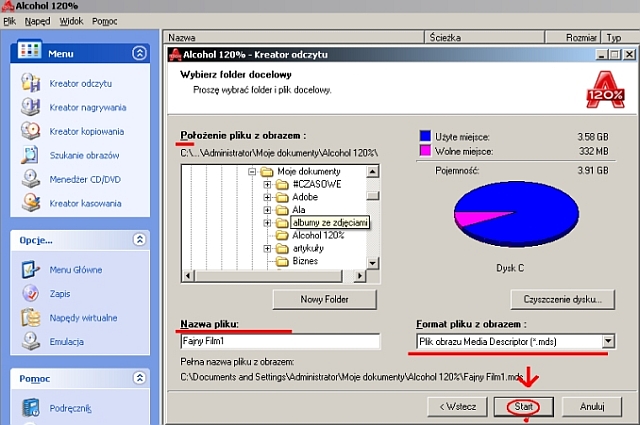This screenshot has width=640, height=425.
Task: Select the albumy ze zdjęciami folder
Action: 330,223
